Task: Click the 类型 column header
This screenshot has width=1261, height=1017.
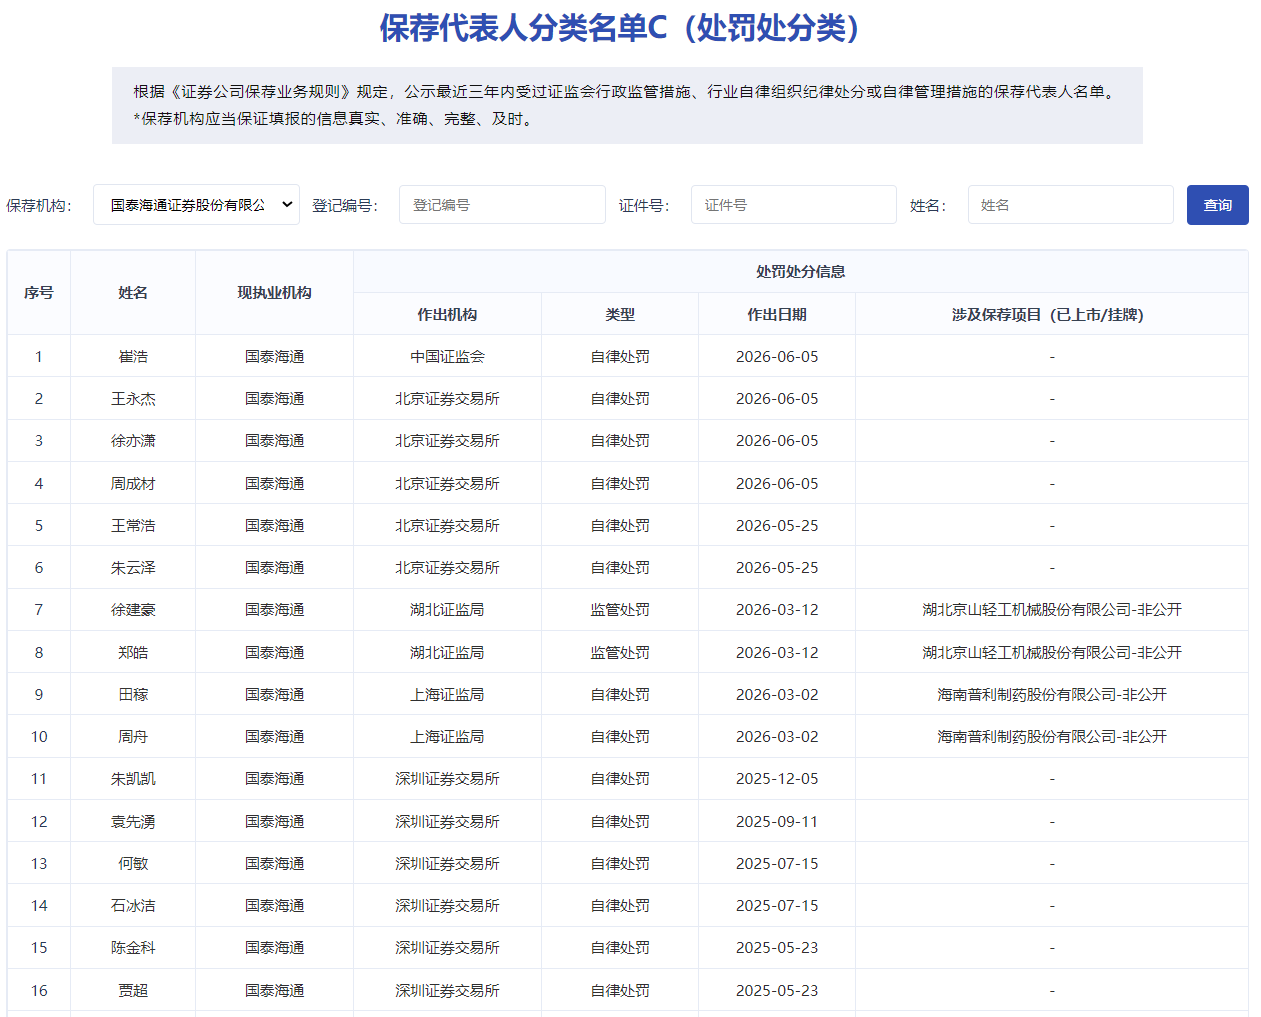Action: [x=620, y=314]
